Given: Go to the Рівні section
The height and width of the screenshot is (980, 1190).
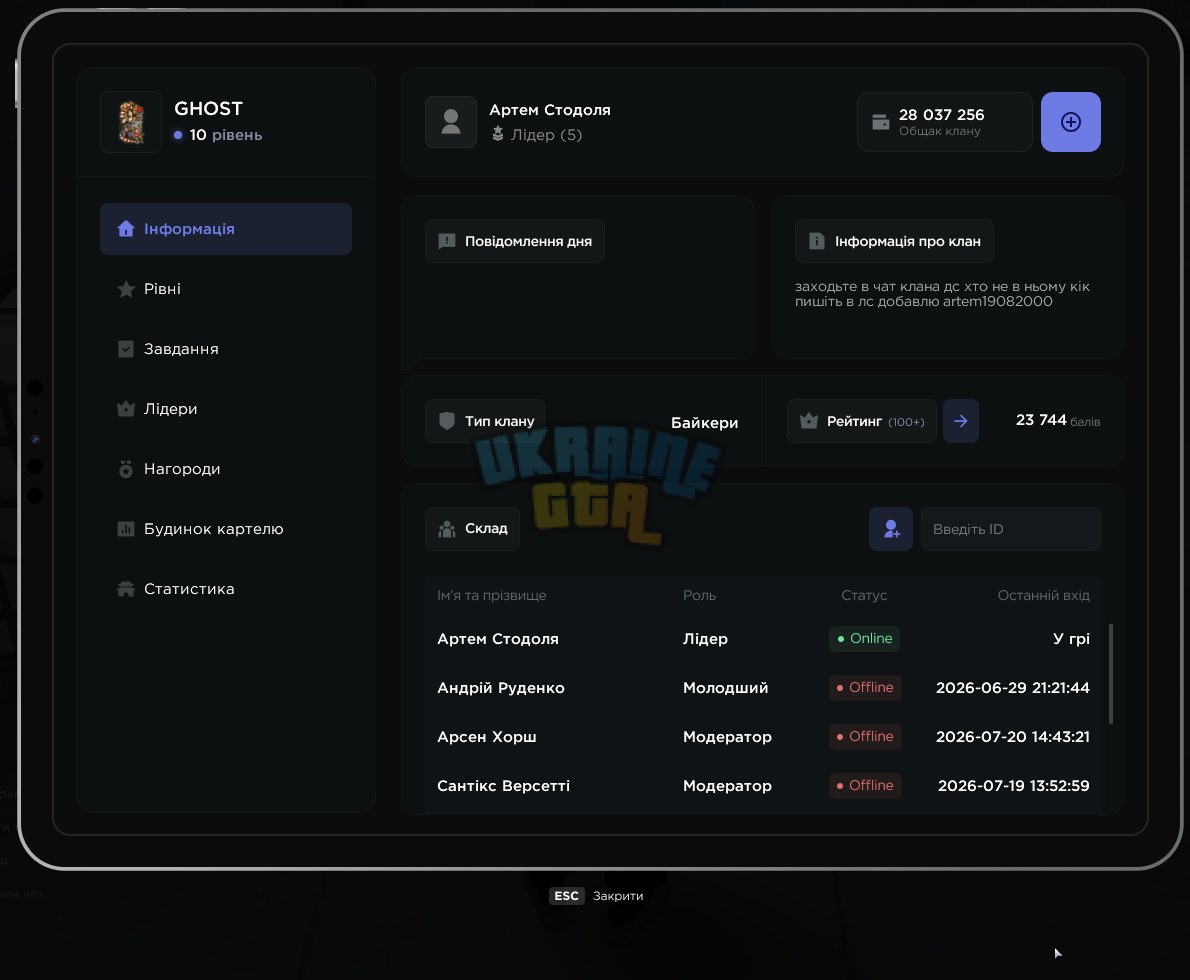Looking at the screenshot, I should tap(226, 289).
